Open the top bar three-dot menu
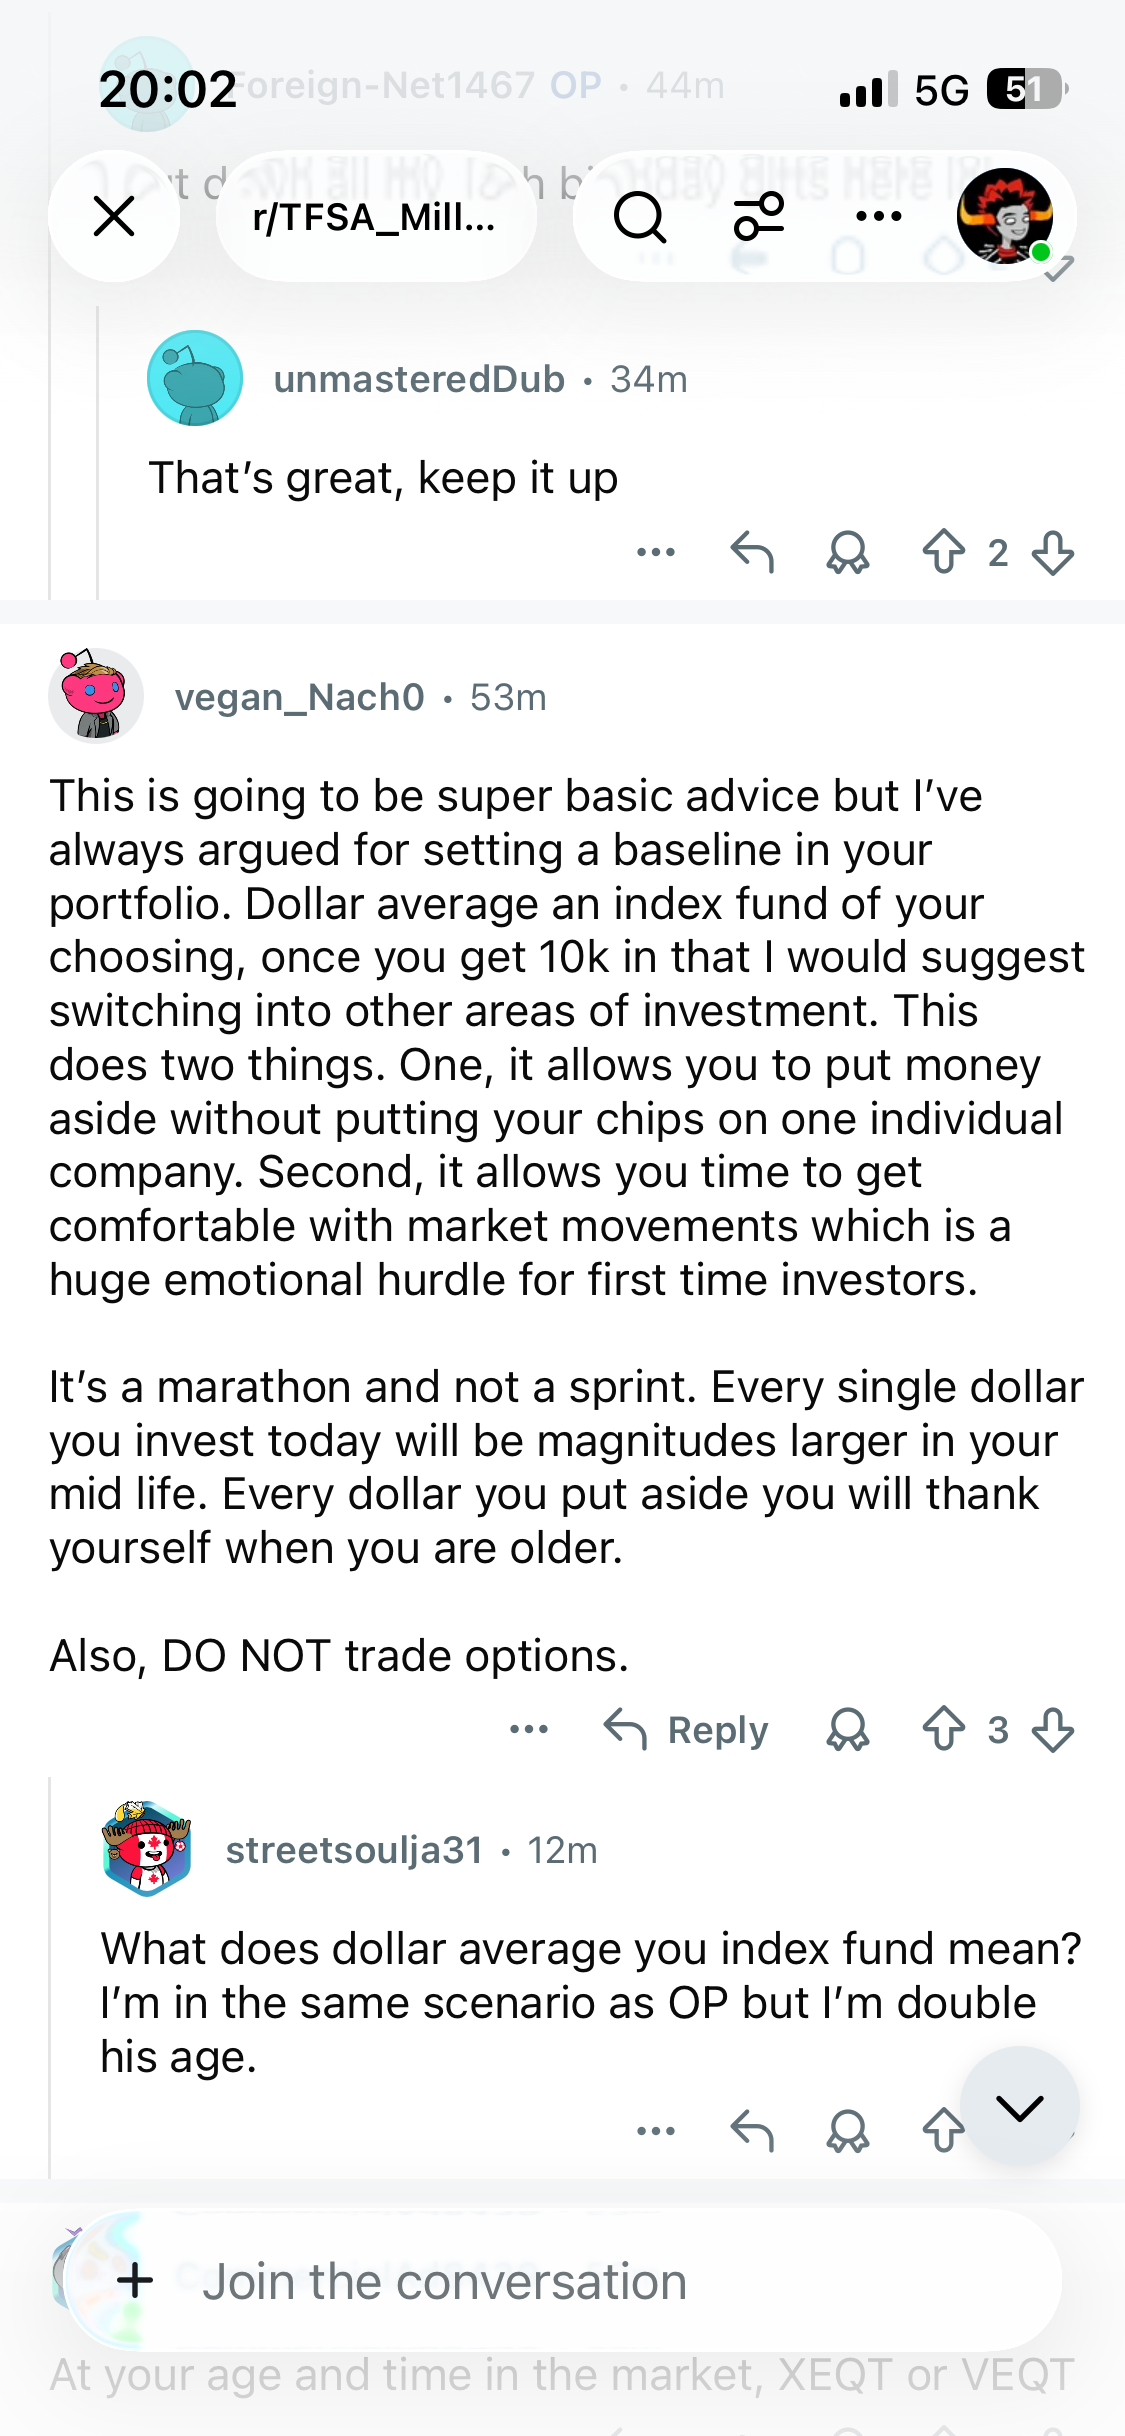 point(879,216)
